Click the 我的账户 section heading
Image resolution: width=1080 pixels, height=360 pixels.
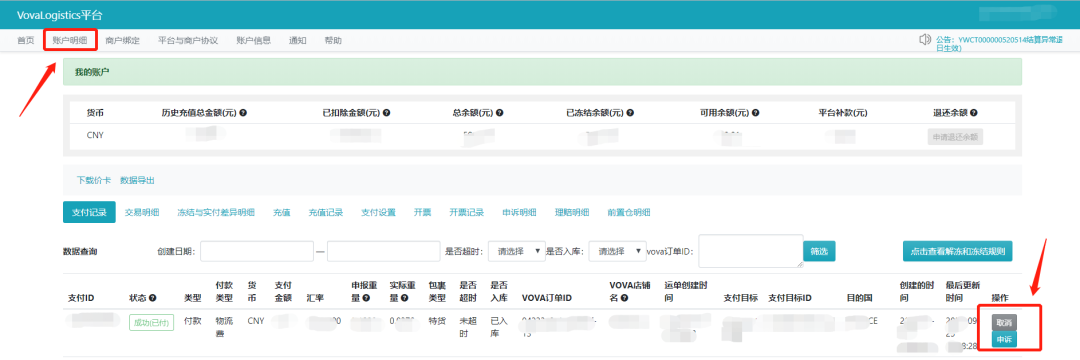tap(92, 72)
